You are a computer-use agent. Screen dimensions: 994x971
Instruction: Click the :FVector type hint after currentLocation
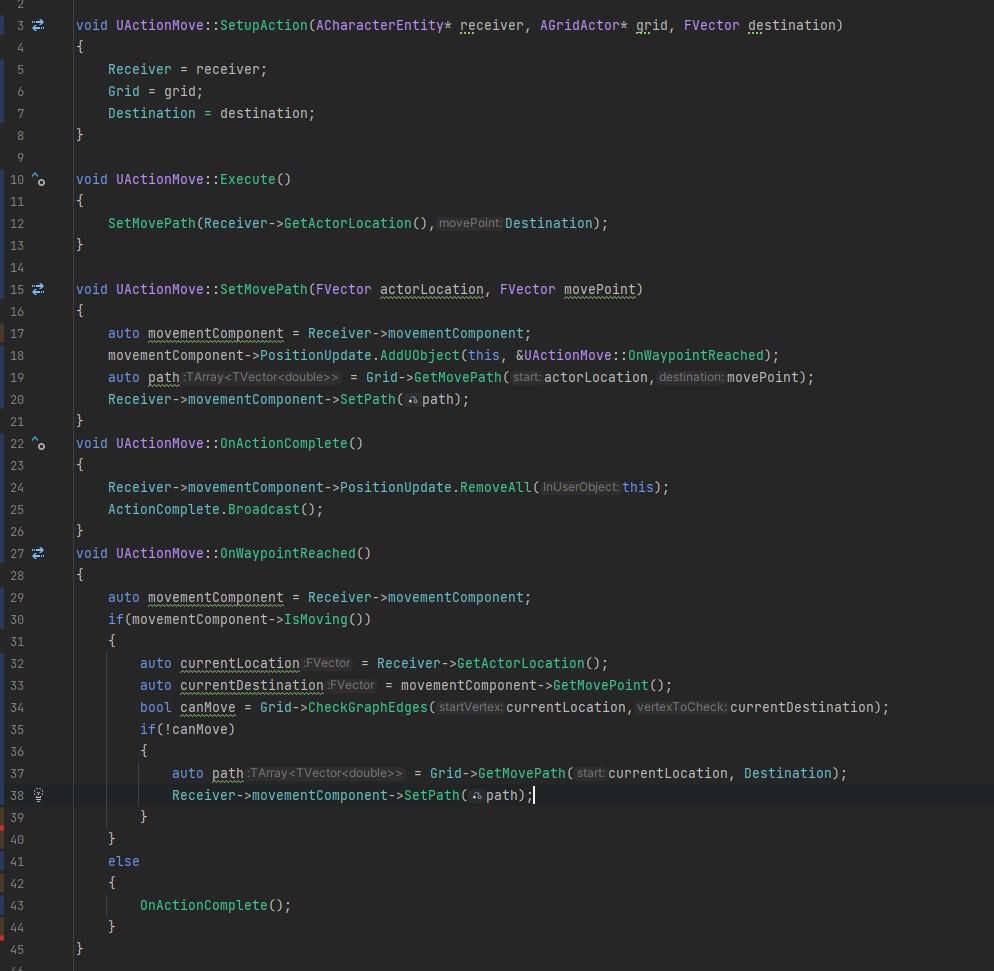[x=326, y=663]
